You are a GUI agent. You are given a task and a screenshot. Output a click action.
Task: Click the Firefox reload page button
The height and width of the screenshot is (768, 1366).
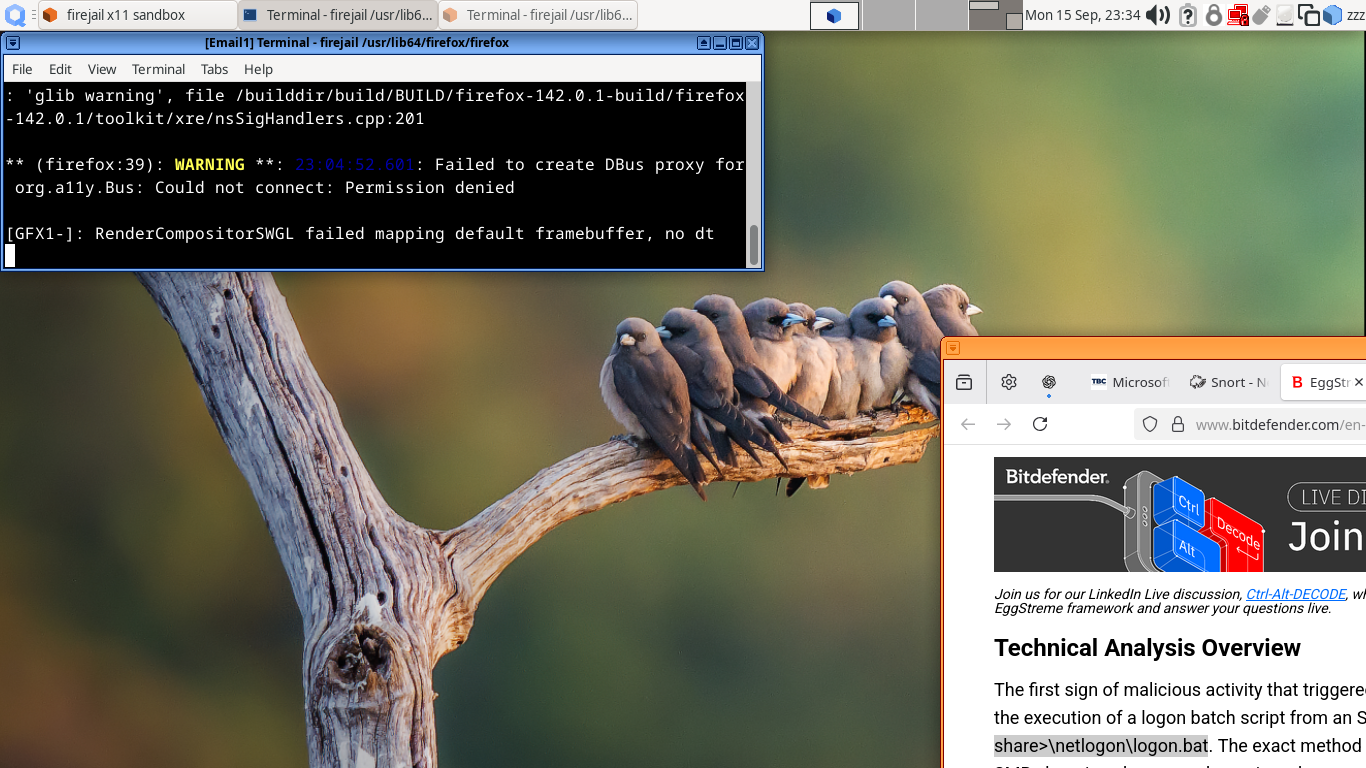click(1040, 424)
